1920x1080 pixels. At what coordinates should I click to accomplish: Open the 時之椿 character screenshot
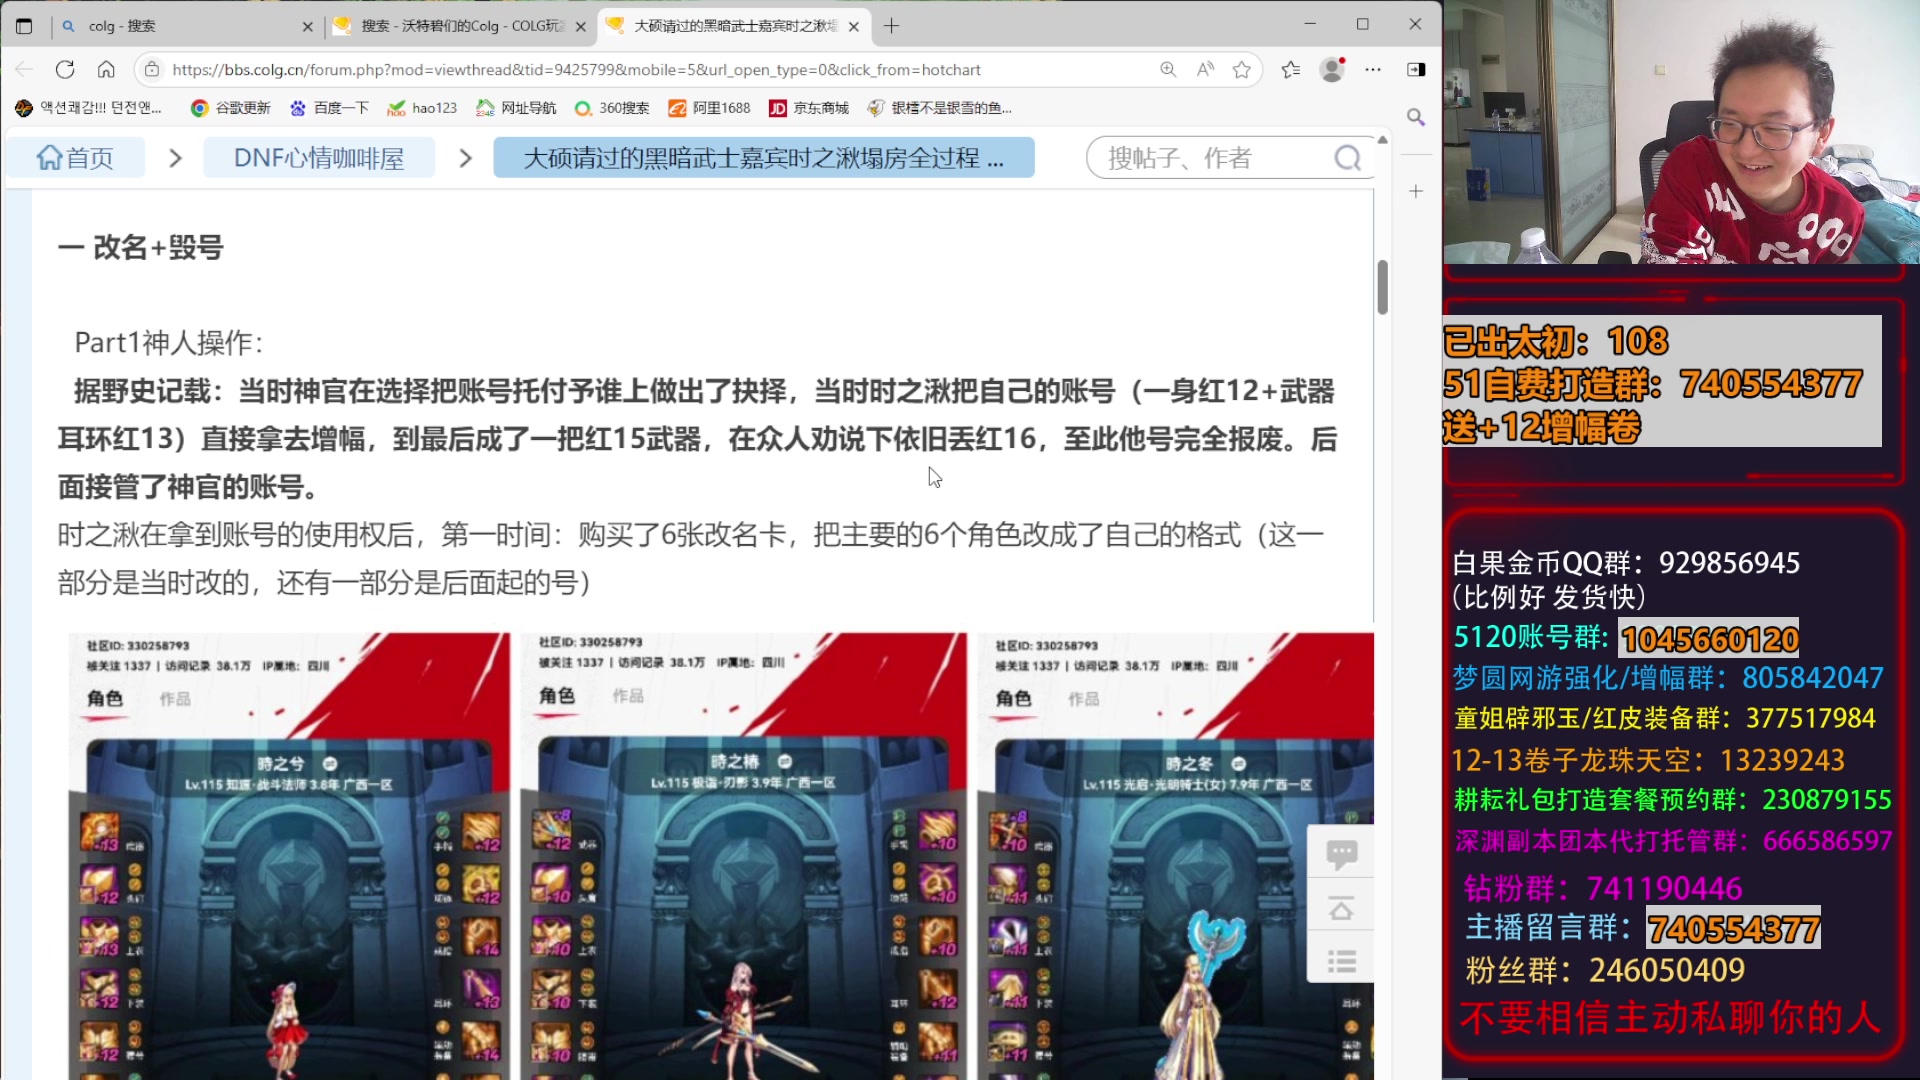click(743, 856)
